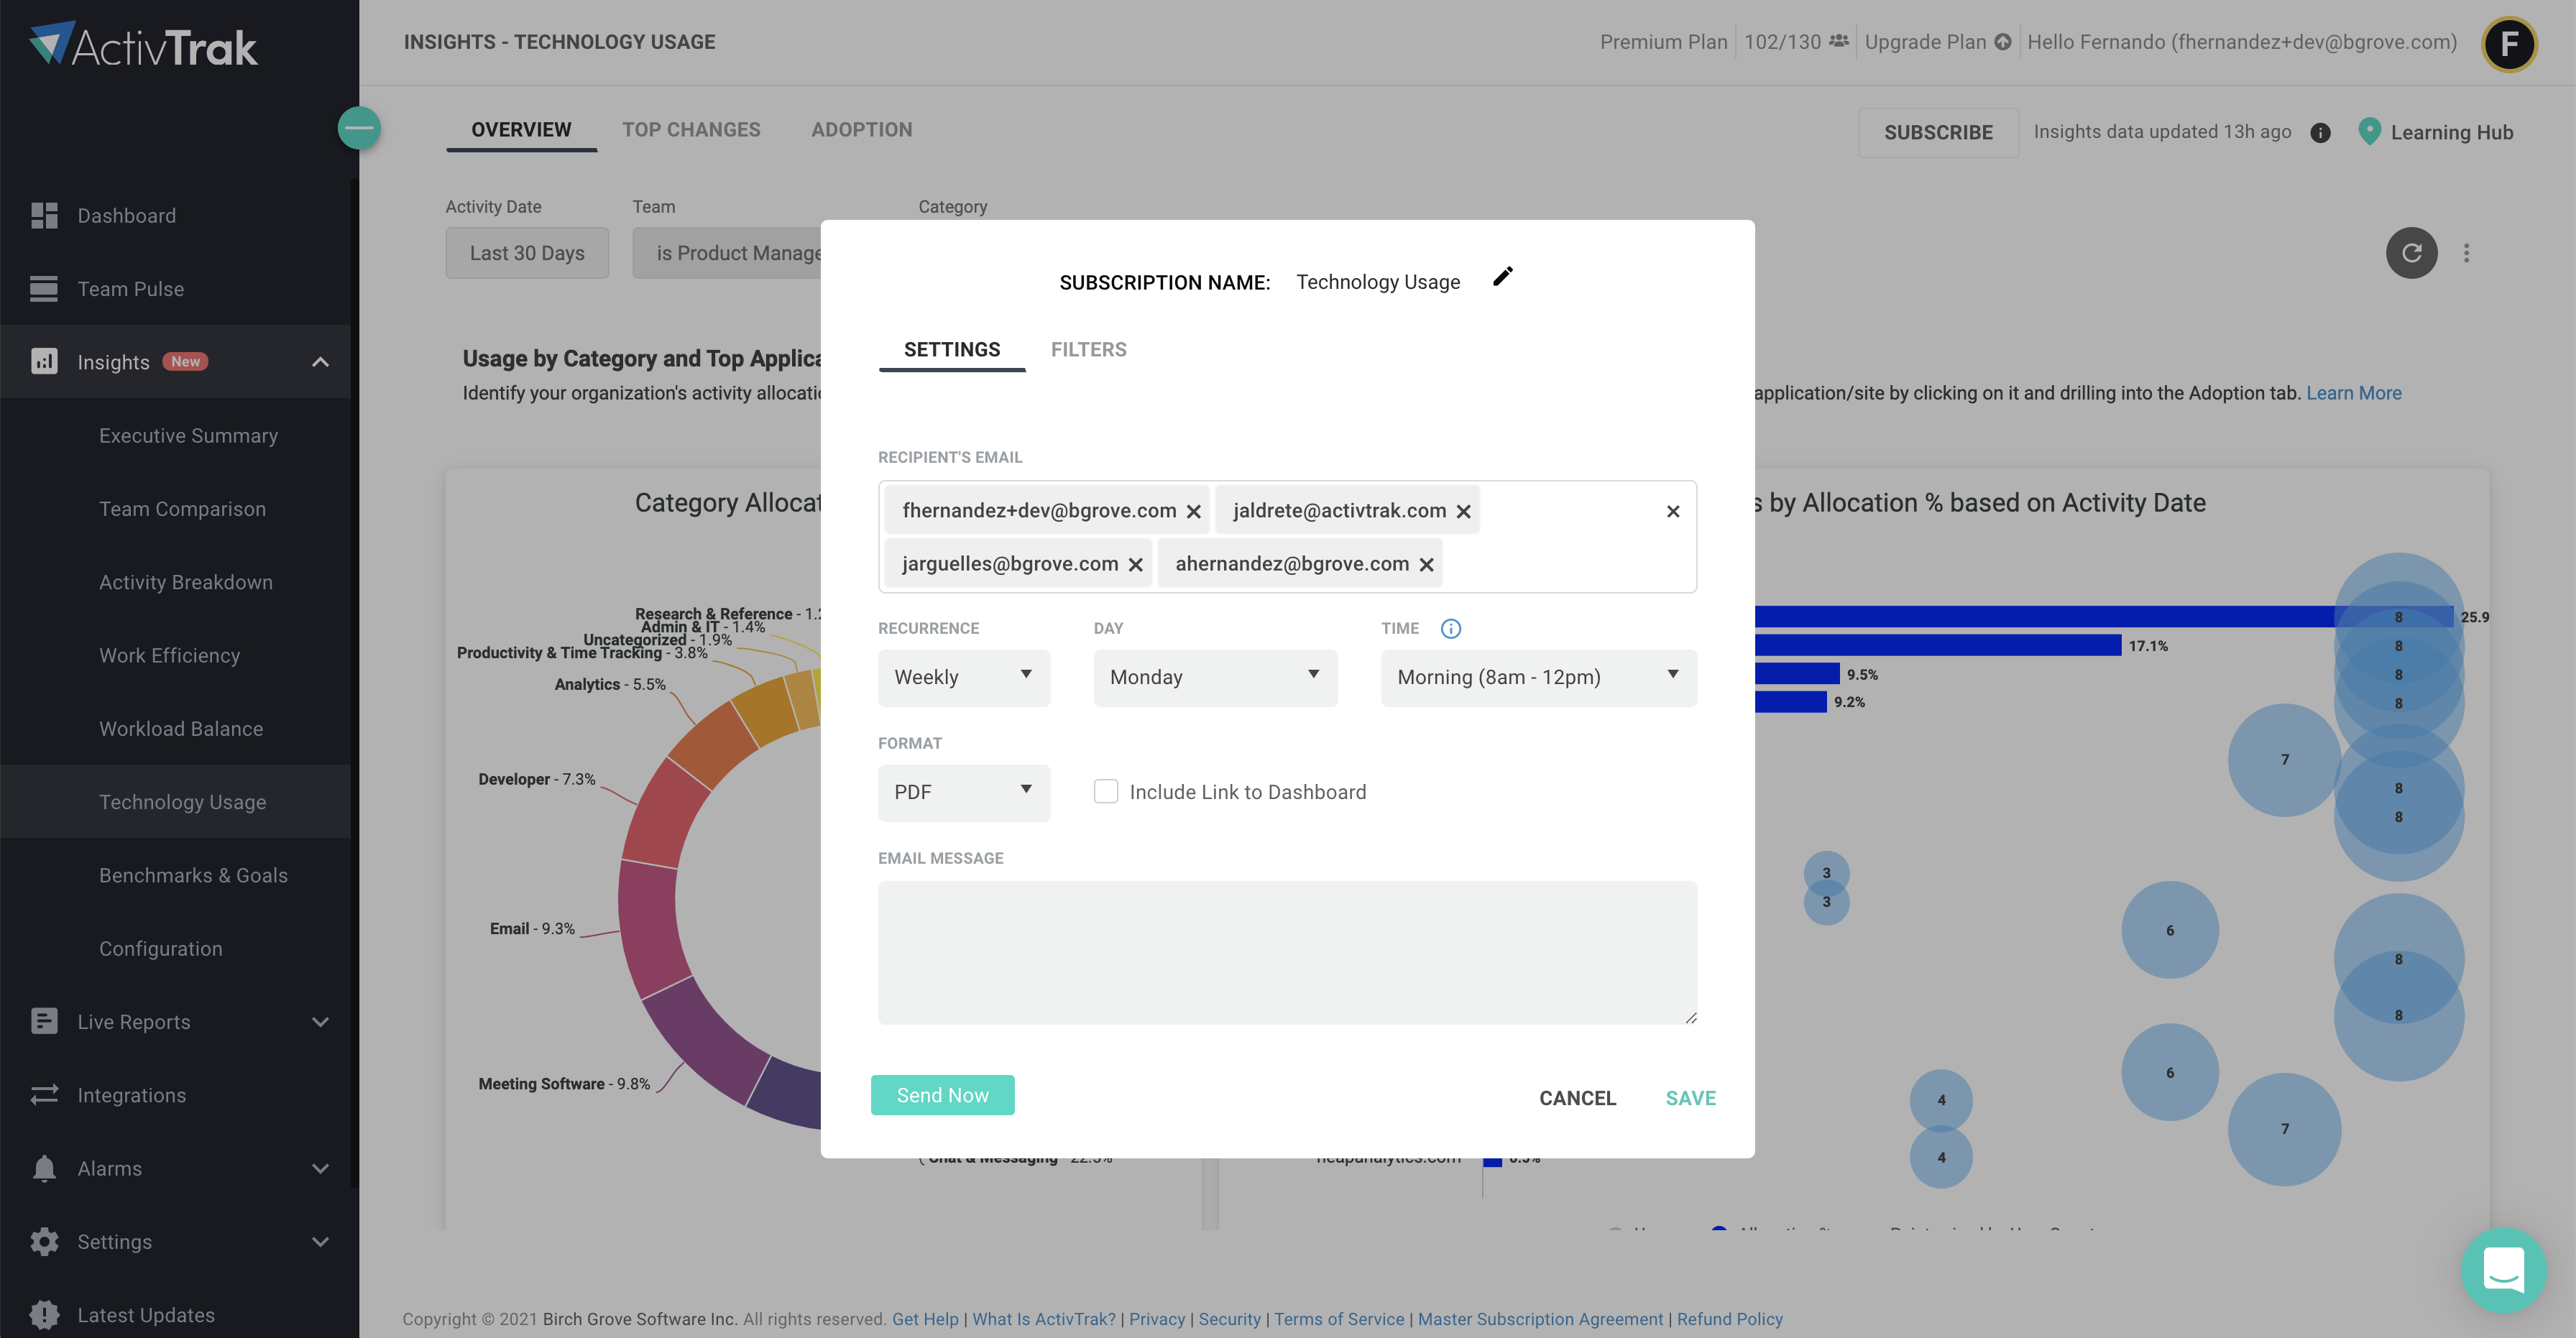Click the ActivTrak logo
Screen dimensions: 2576x1338
point(143,44)
